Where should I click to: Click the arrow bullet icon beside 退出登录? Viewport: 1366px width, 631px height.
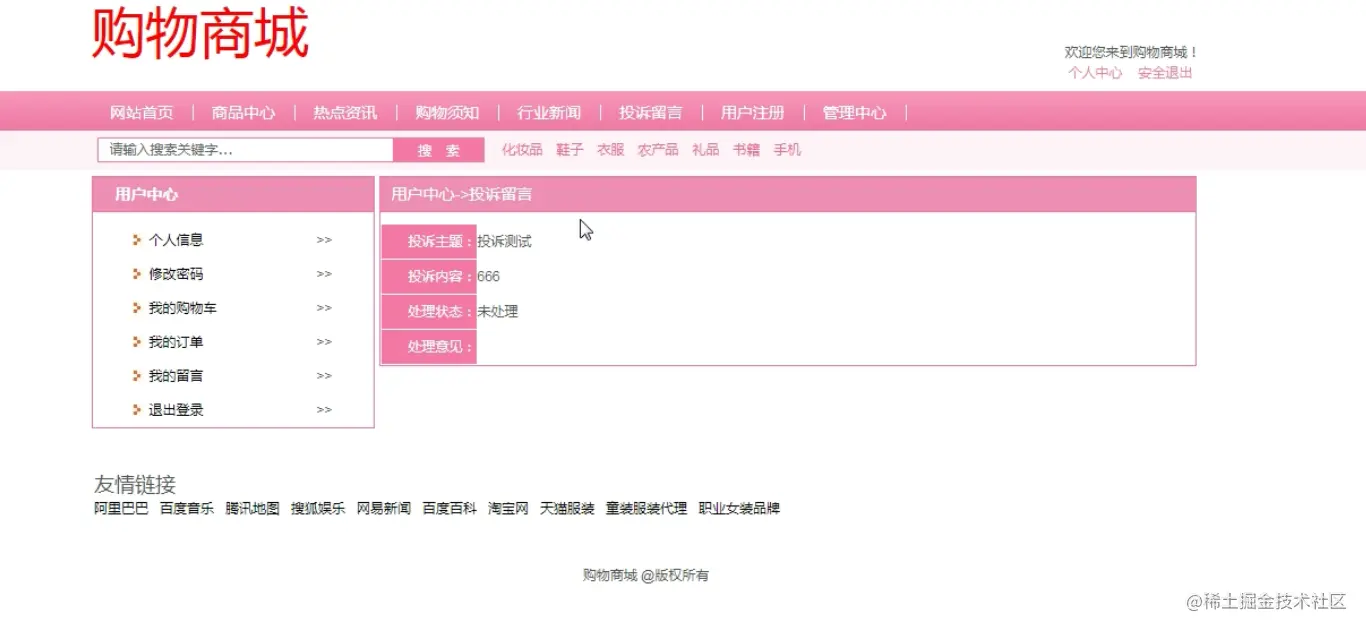point(137,410)
